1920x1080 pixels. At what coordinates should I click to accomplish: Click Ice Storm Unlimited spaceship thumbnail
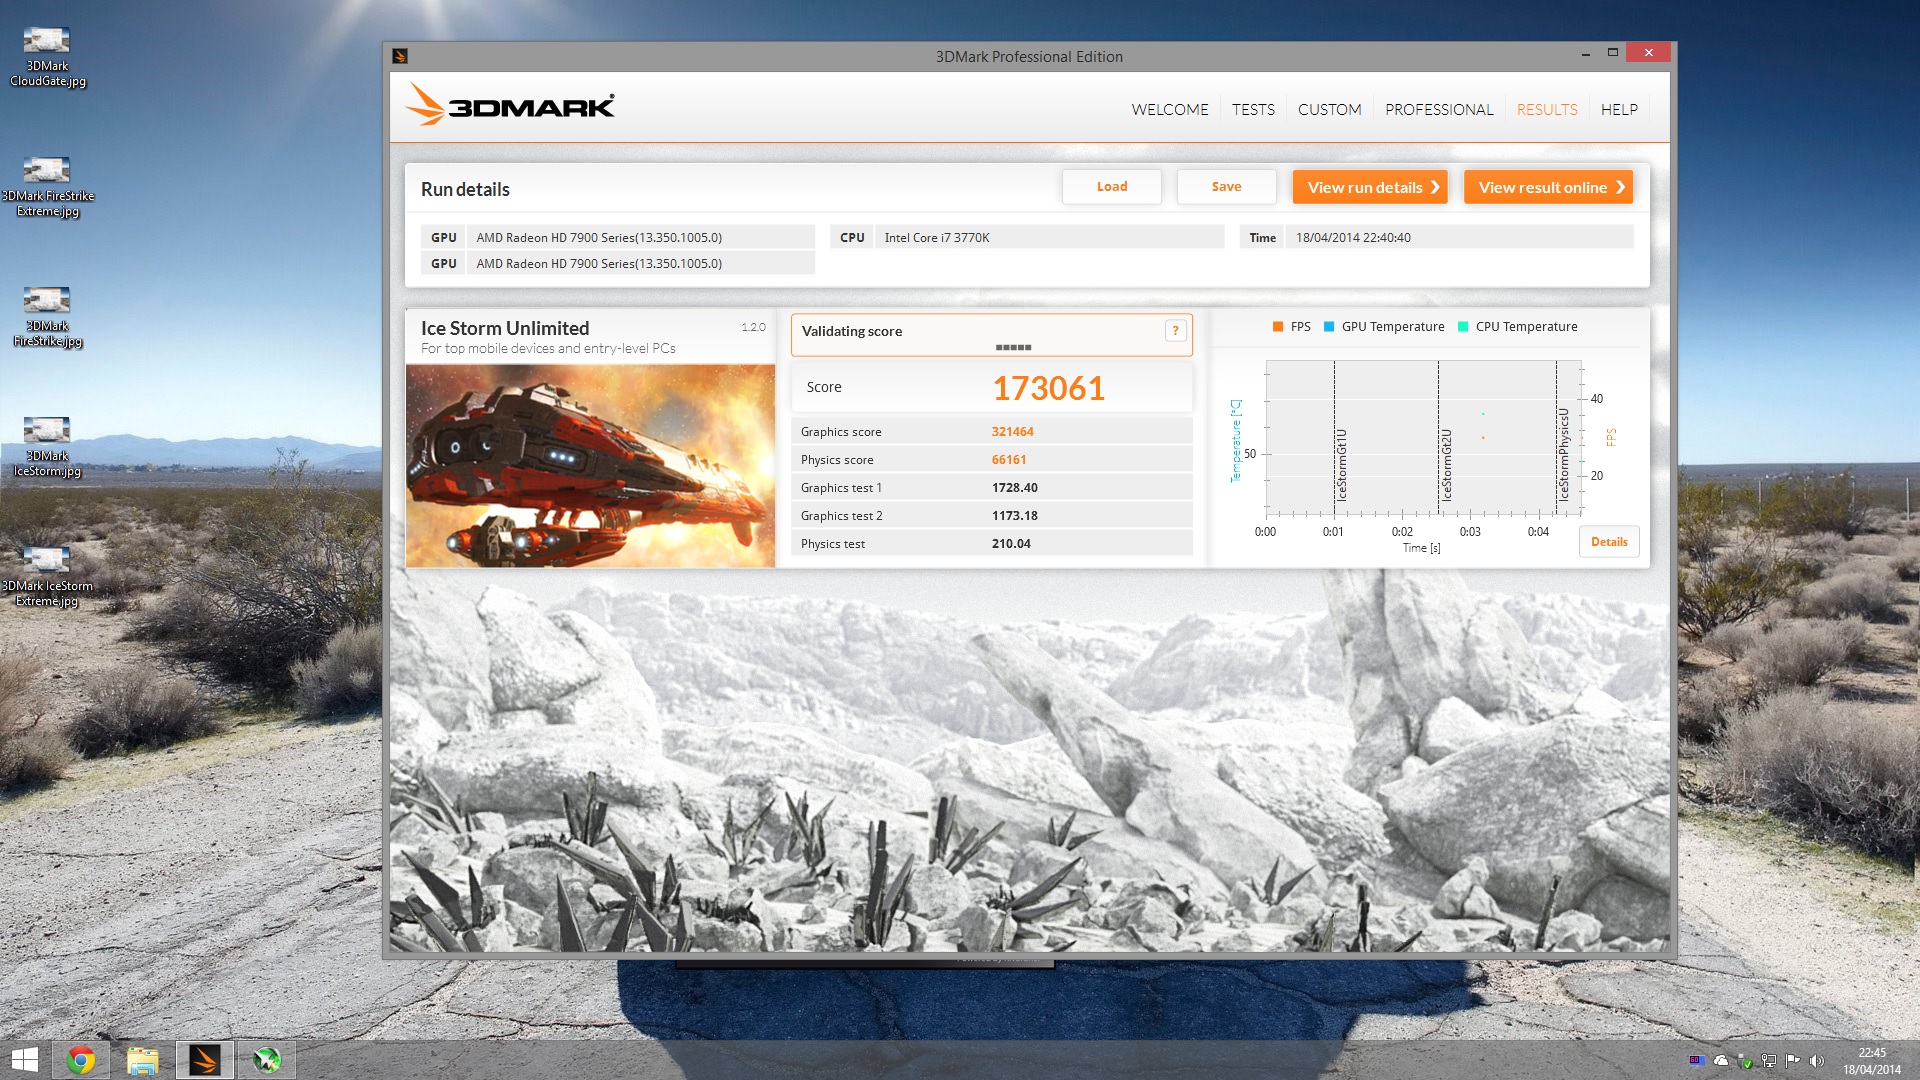(590, 466)
